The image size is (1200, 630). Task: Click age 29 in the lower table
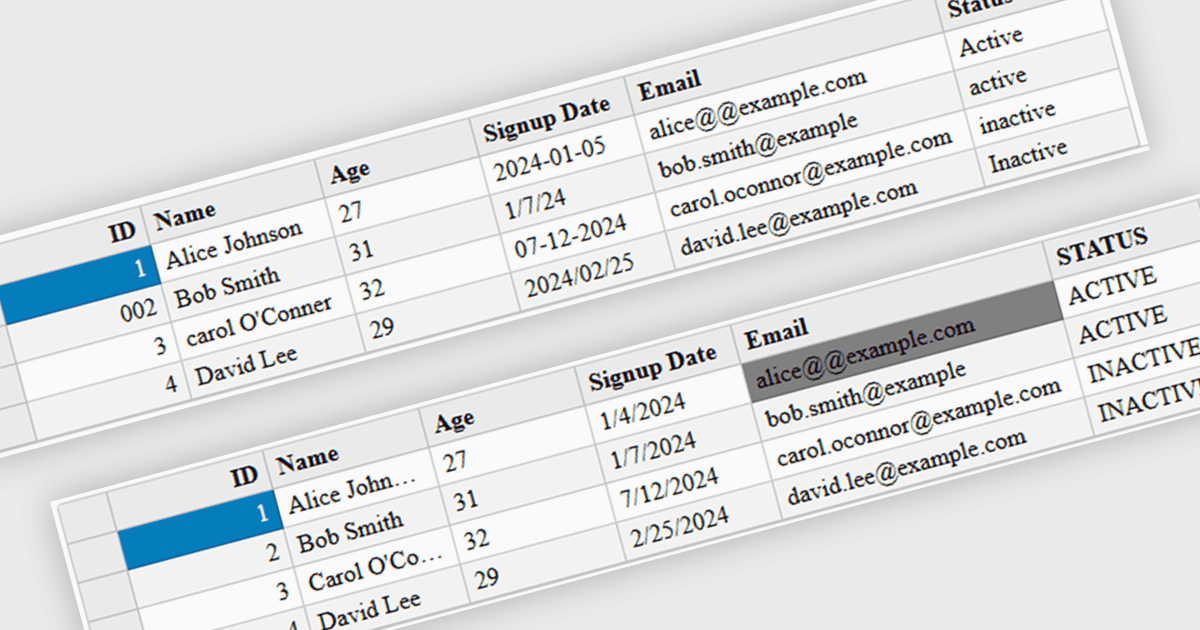pos(488,579)
